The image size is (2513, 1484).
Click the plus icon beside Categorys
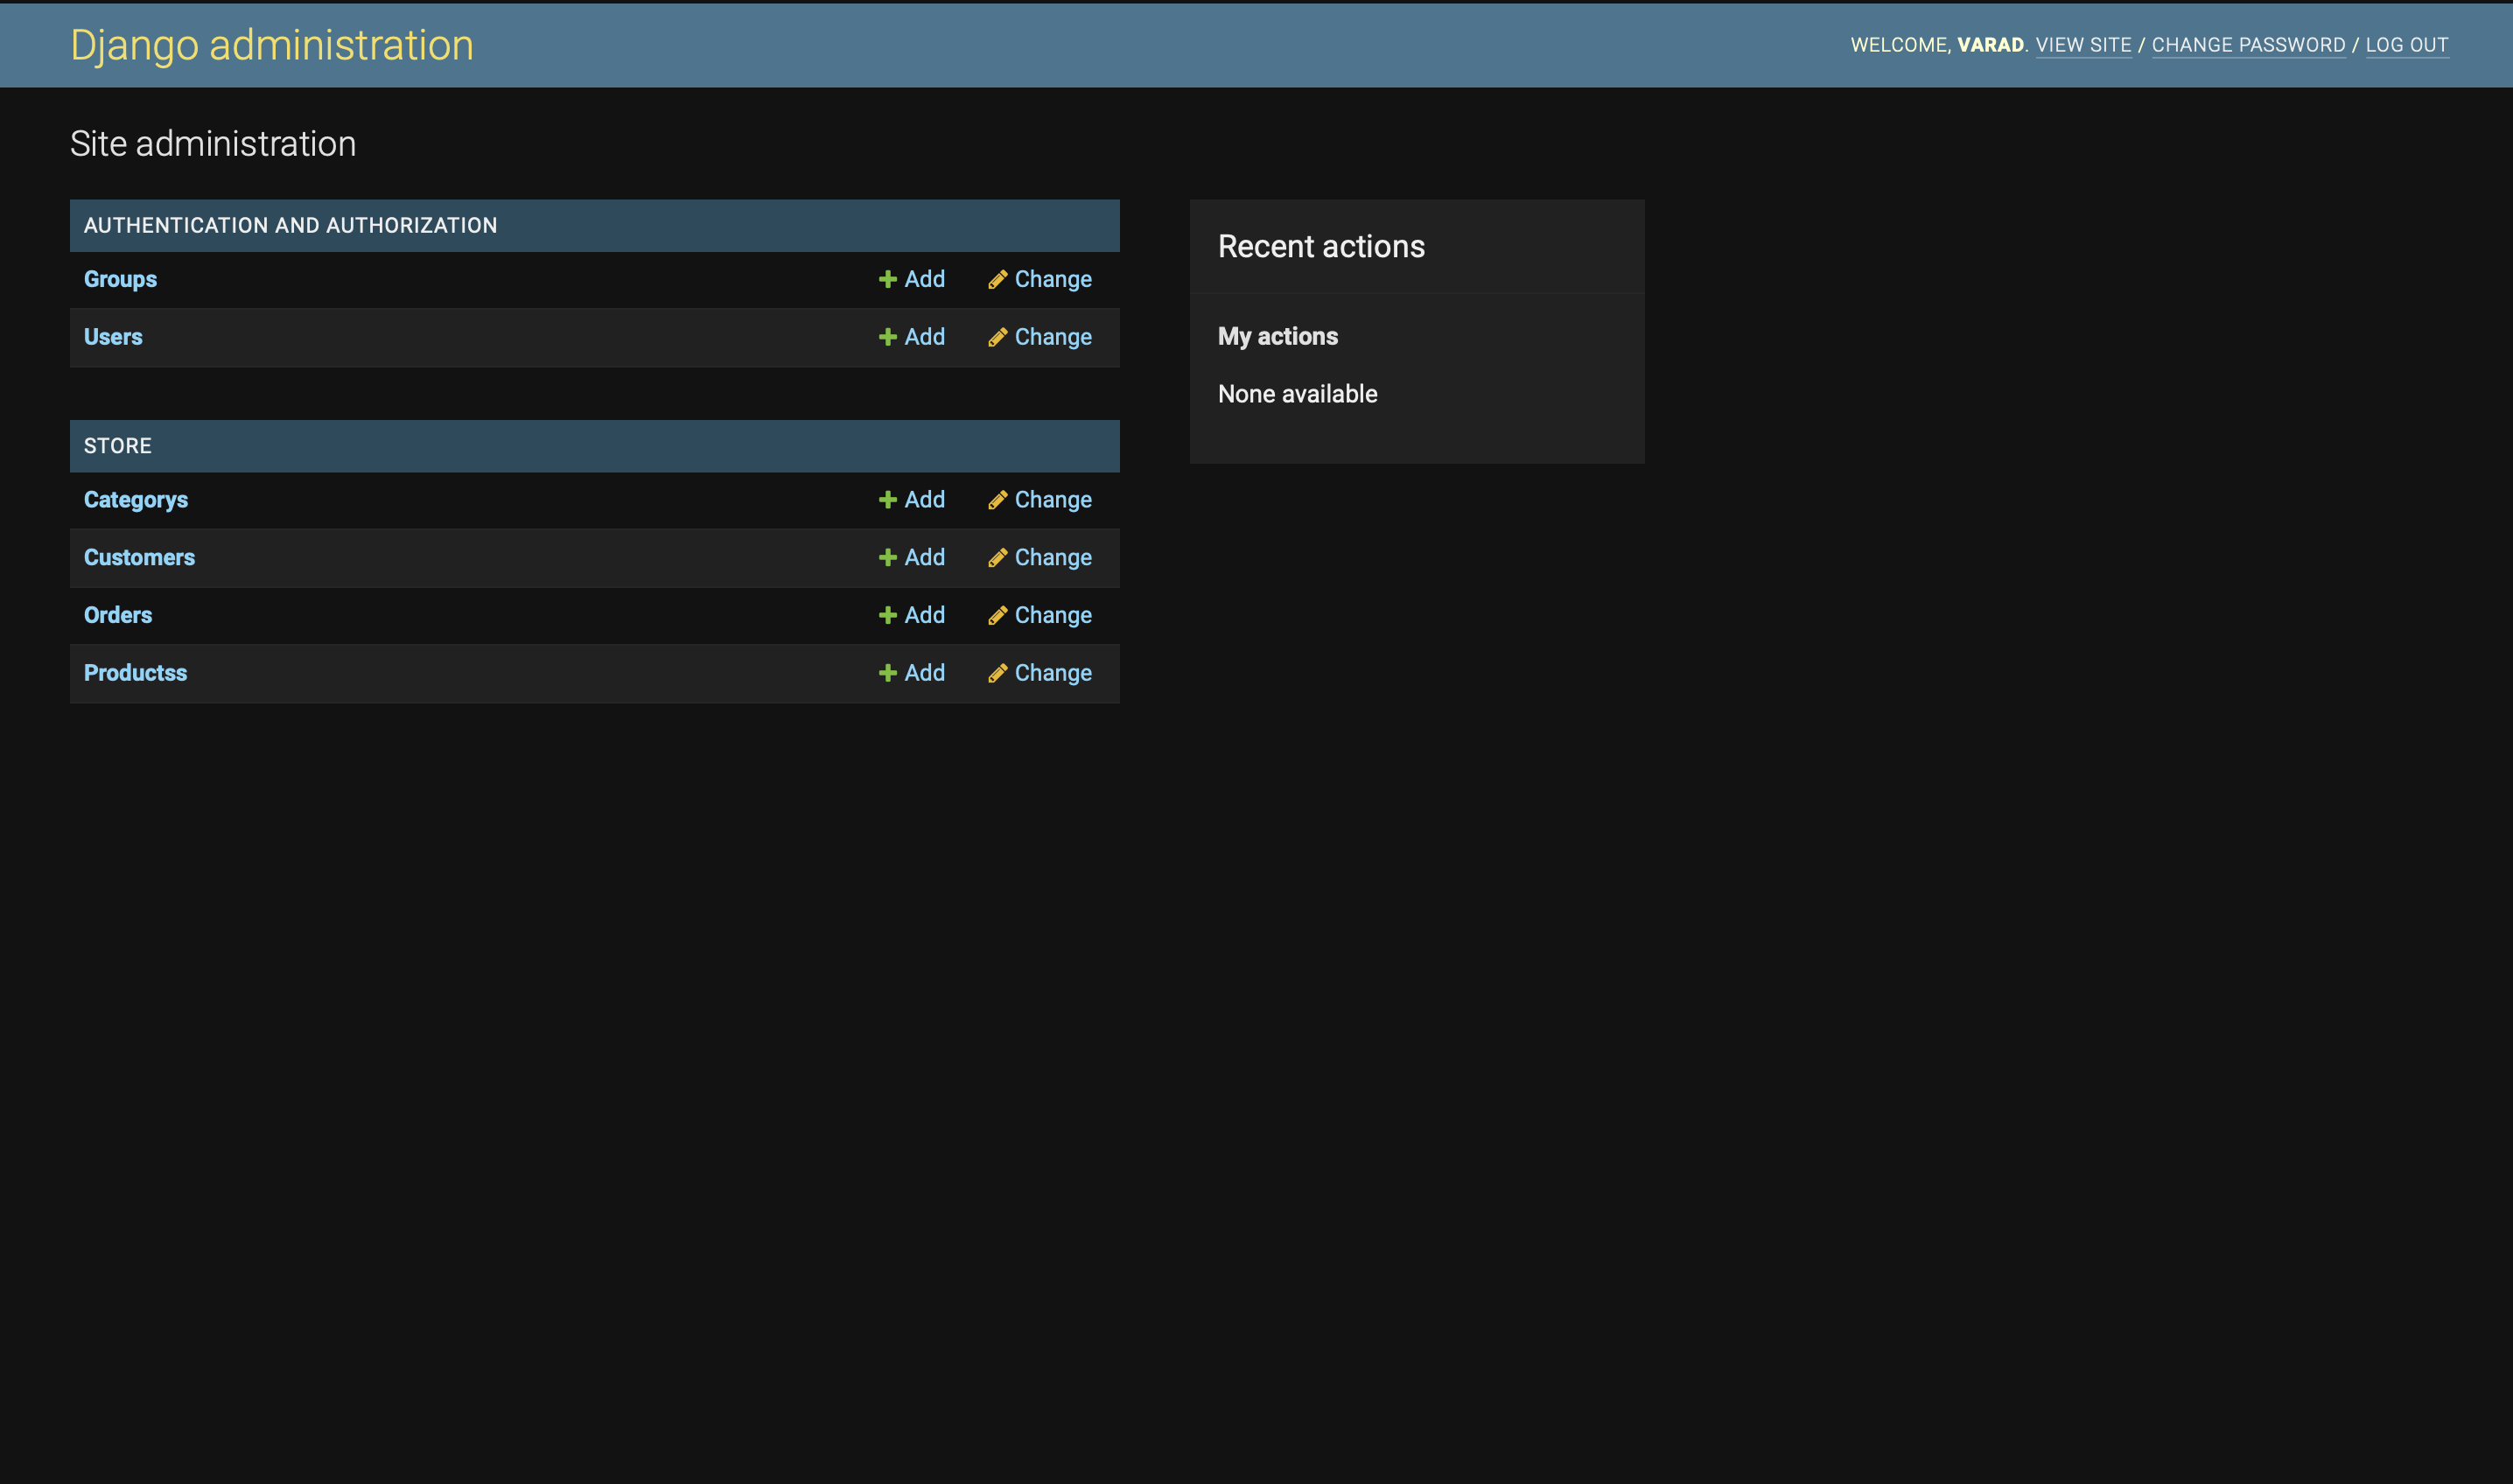coord(887,500)
